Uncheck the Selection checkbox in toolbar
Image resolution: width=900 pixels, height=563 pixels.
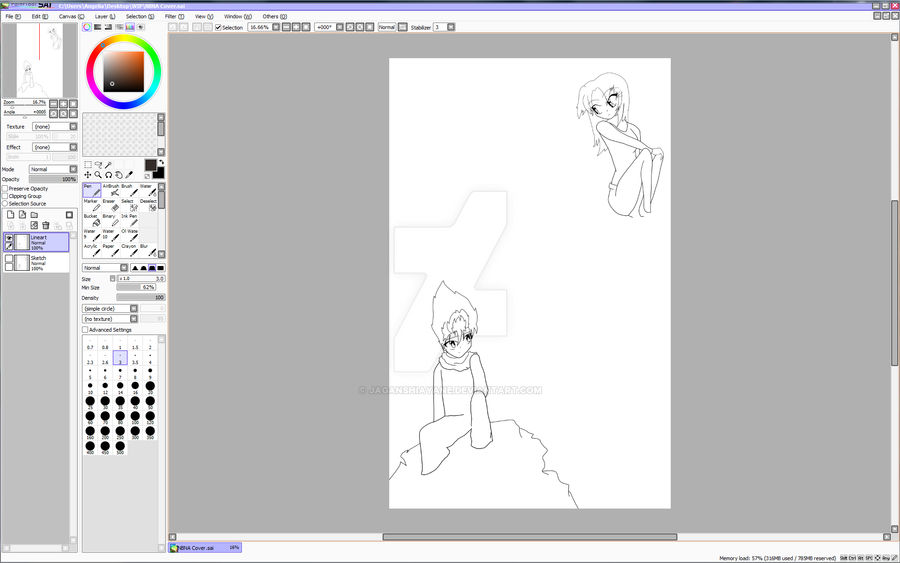pyautogui.click(x=218, y=27)
